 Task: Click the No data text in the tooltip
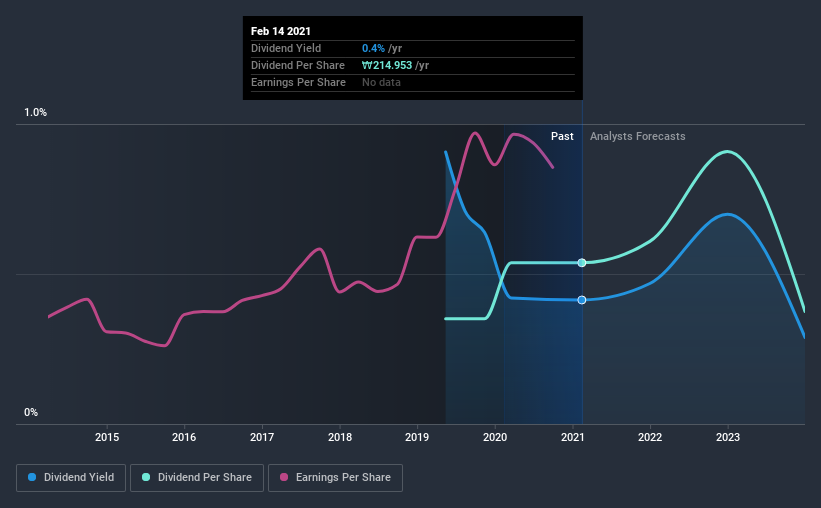click(x=381, y=82)
